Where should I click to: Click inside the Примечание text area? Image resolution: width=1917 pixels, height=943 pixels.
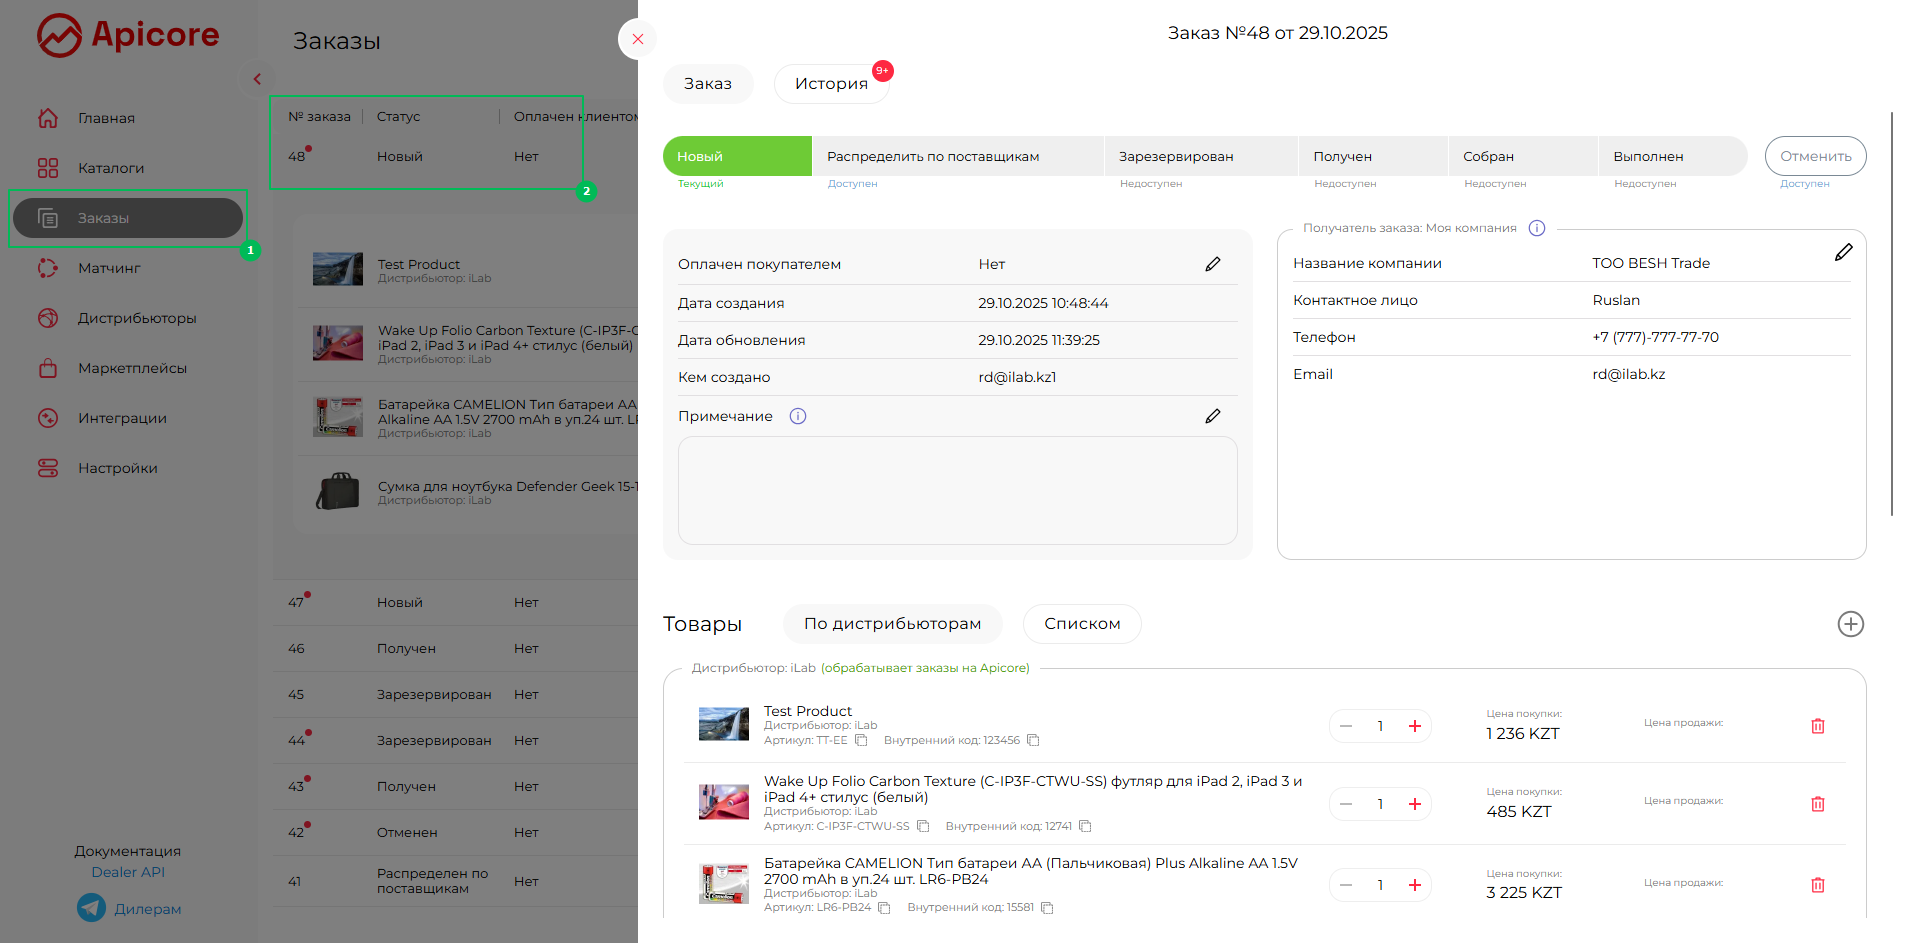[x=957, y=490]
